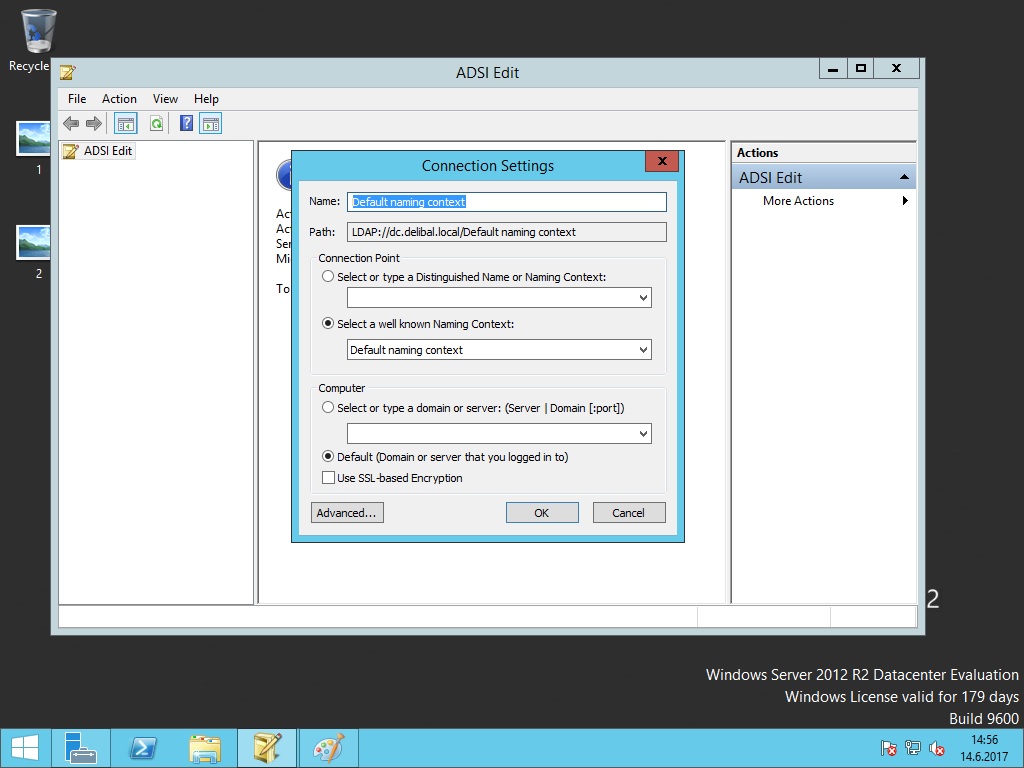Open Help via the question mark icon
This screenshot has width=1024, height=768.
pyautogui.click(x=186, y=123)
